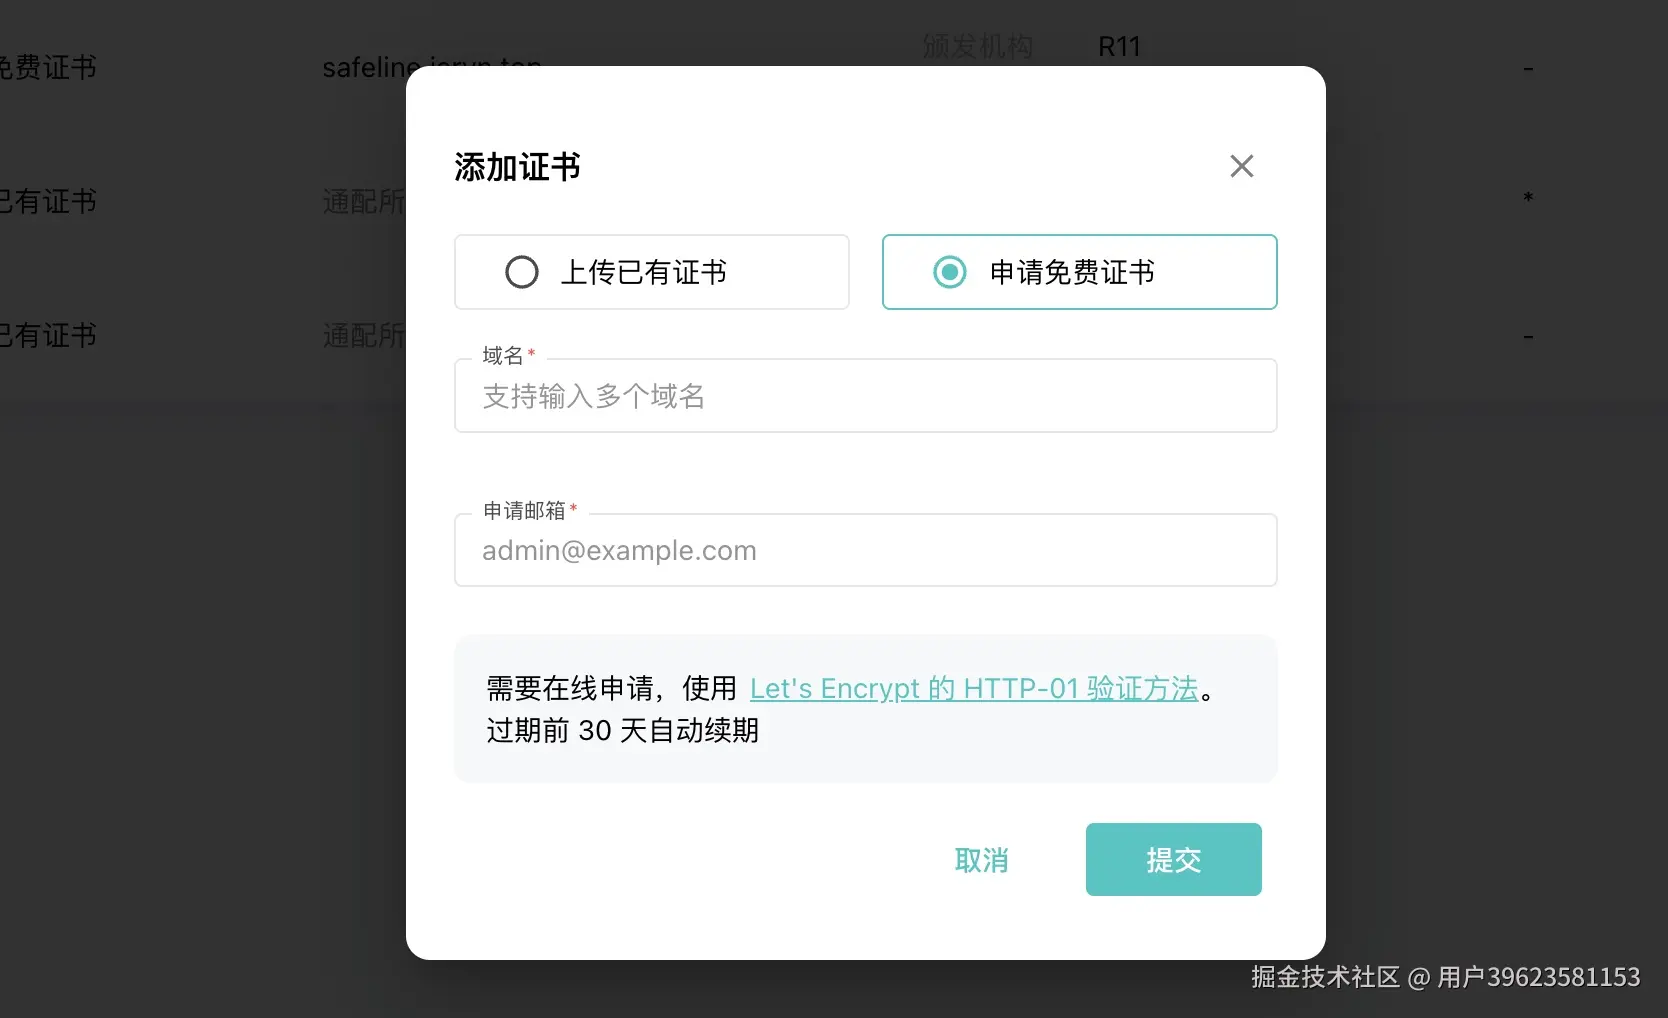Click the 申请免费证书 option label text
The width and height of the screenshot is (1668, 1018).
(x=1072, y=272)
